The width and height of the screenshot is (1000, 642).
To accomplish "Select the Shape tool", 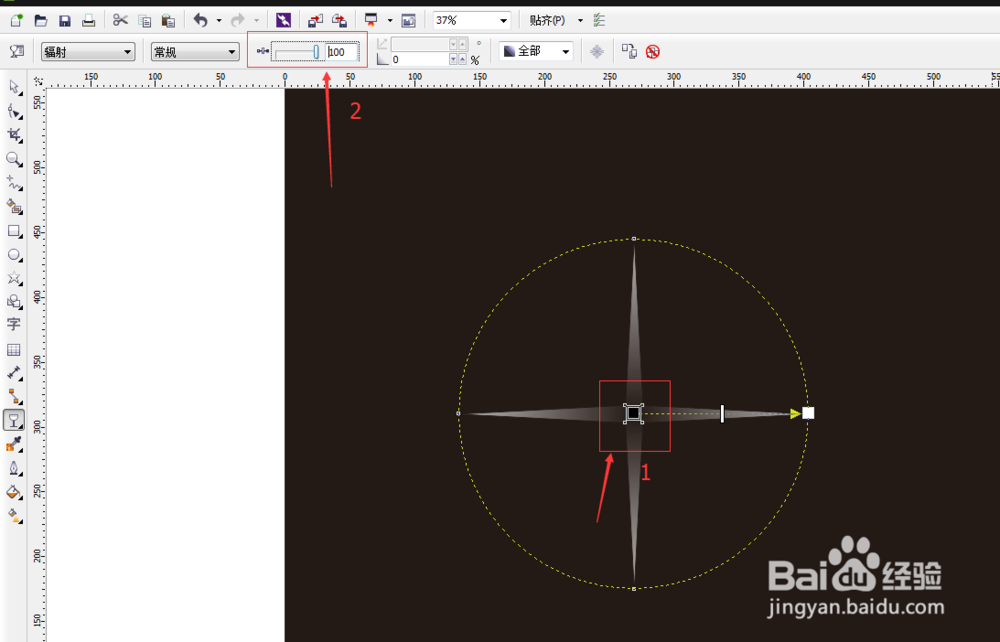I will tap(14, 112).
